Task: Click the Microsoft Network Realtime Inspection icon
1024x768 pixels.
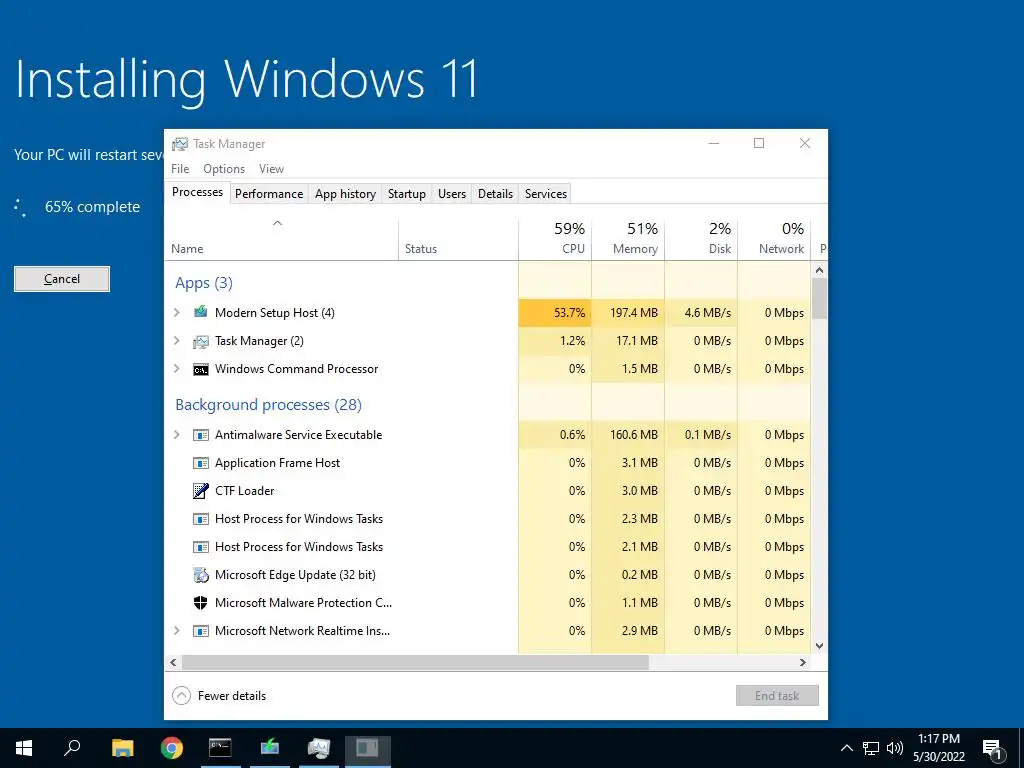Action: click(x=200, y=631)
